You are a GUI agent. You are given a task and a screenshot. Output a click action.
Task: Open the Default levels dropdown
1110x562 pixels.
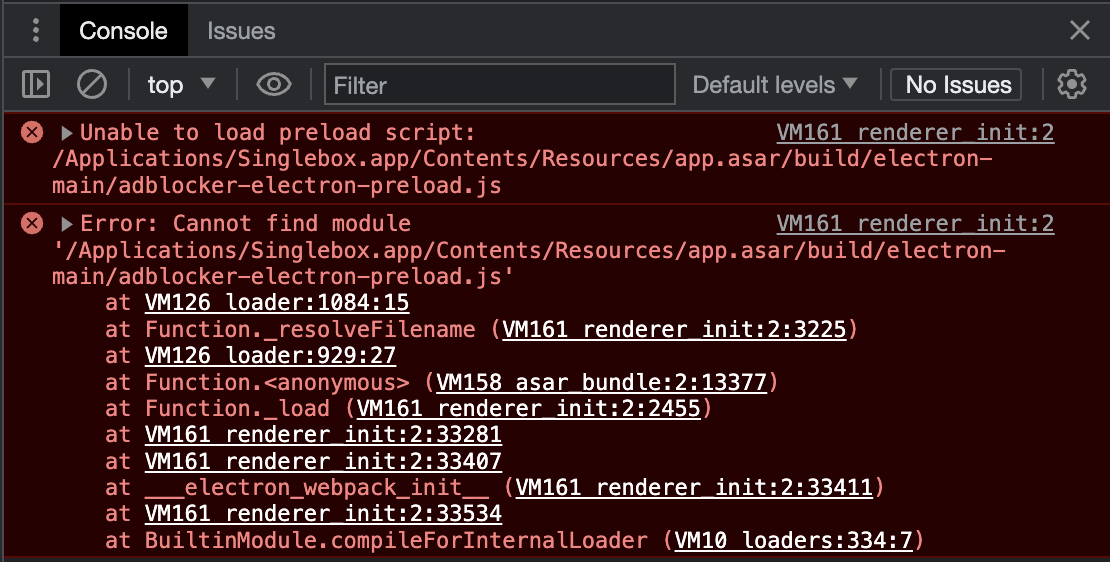[x=775, y=85]
